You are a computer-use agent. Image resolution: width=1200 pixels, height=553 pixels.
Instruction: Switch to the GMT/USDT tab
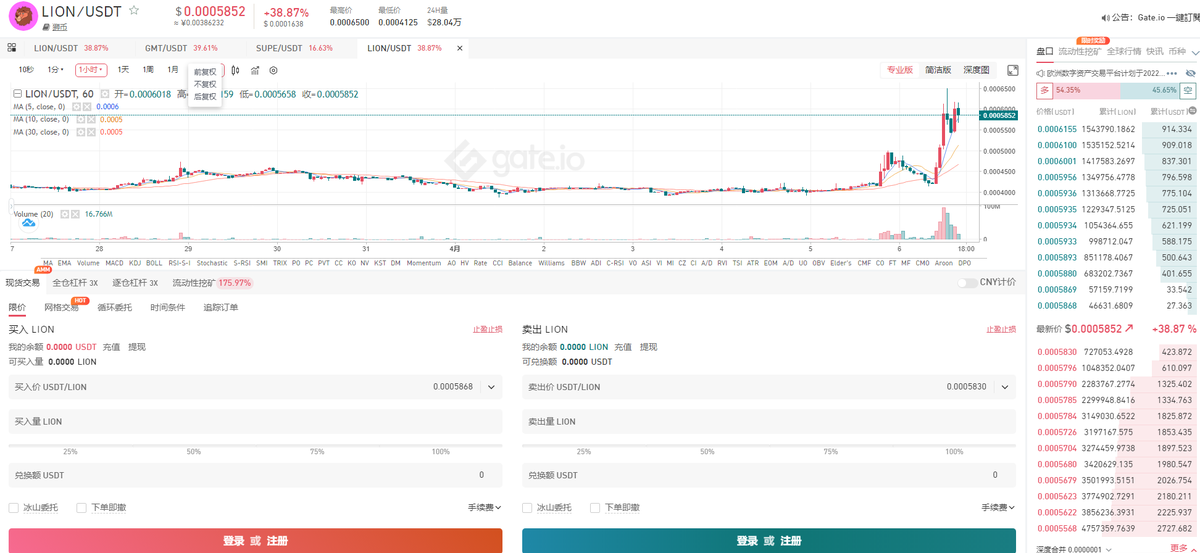(181, 48)
